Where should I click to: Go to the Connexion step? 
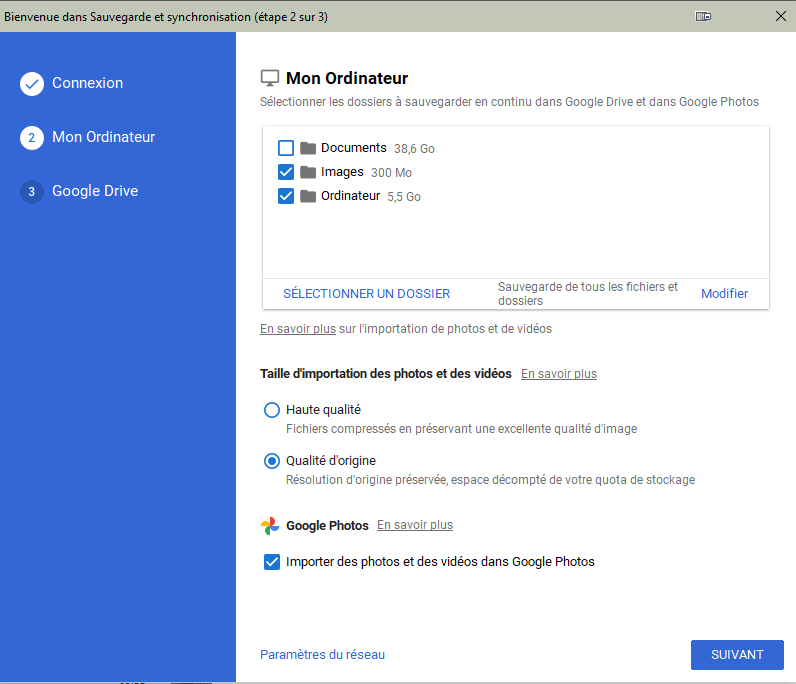(87, 83)
